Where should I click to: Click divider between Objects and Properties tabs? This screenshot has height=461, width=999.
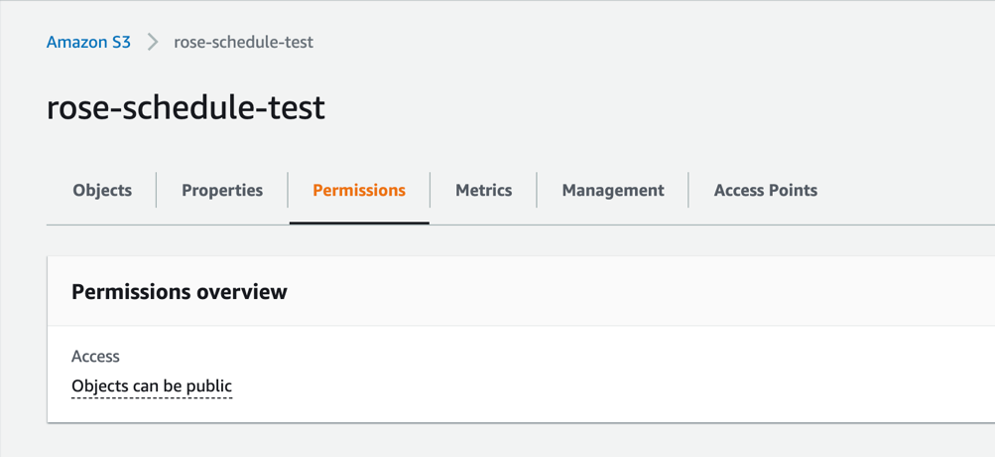click(x=157, y=190)
